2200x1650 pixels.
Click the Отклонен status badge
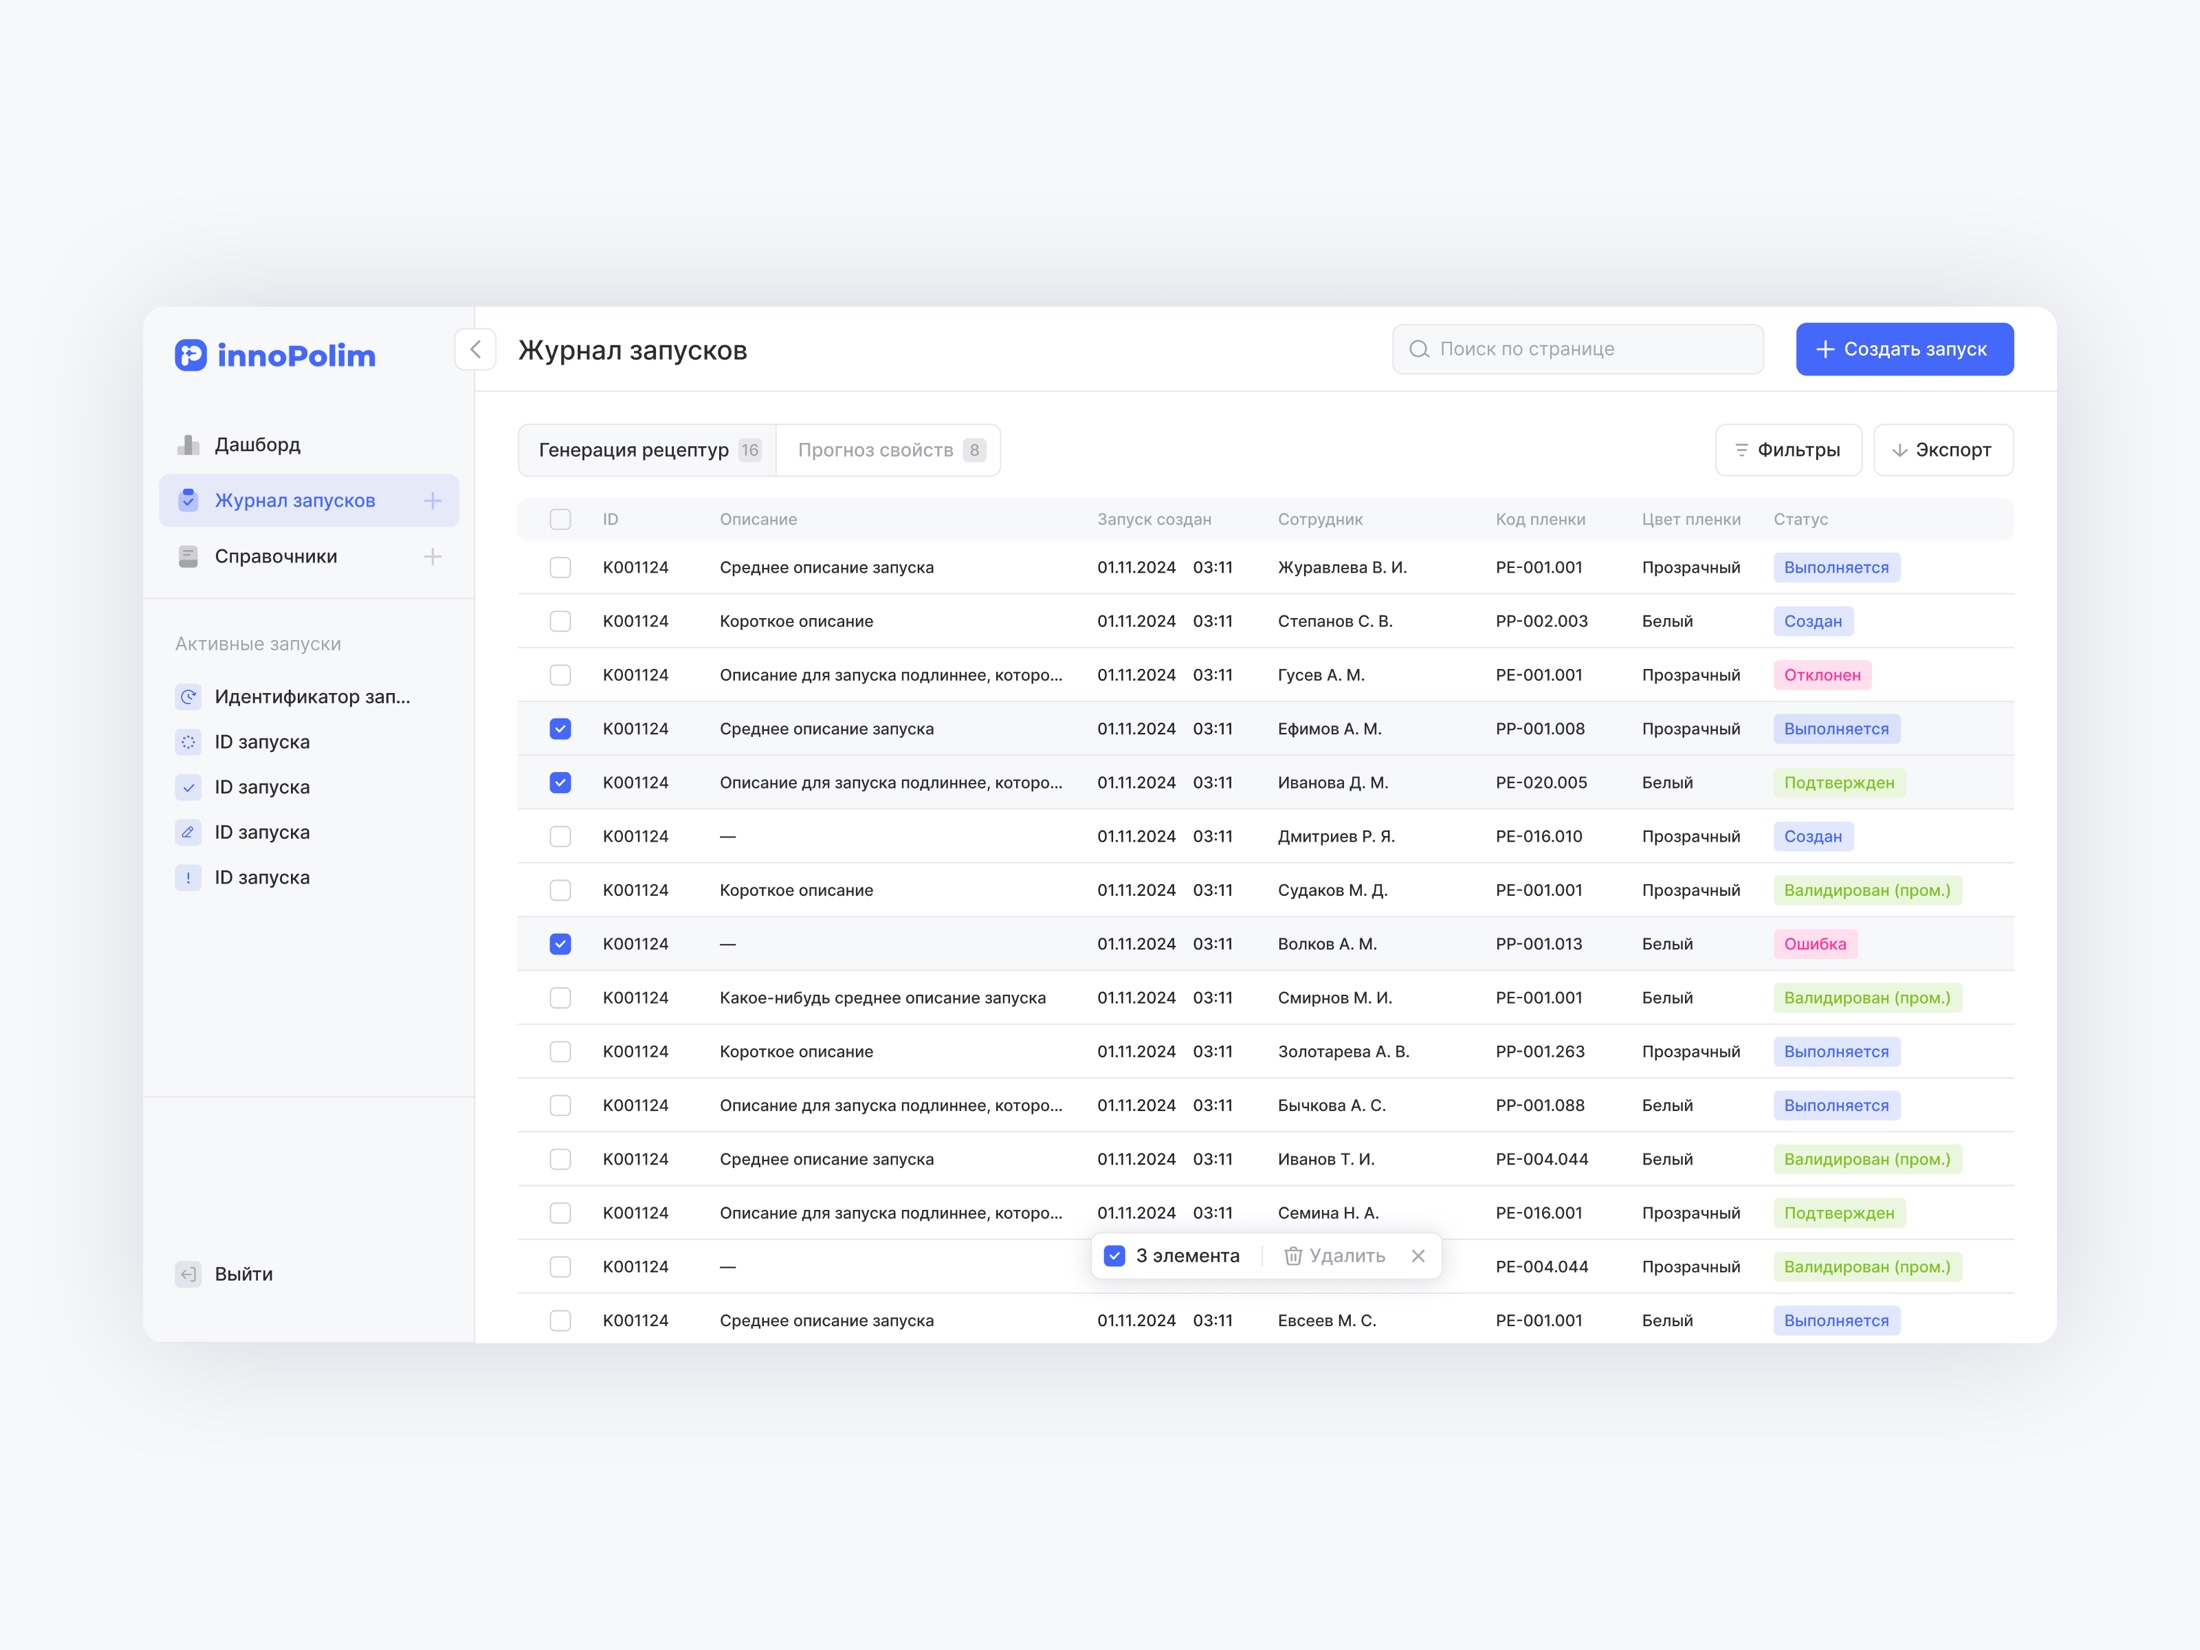(1822, 675)
